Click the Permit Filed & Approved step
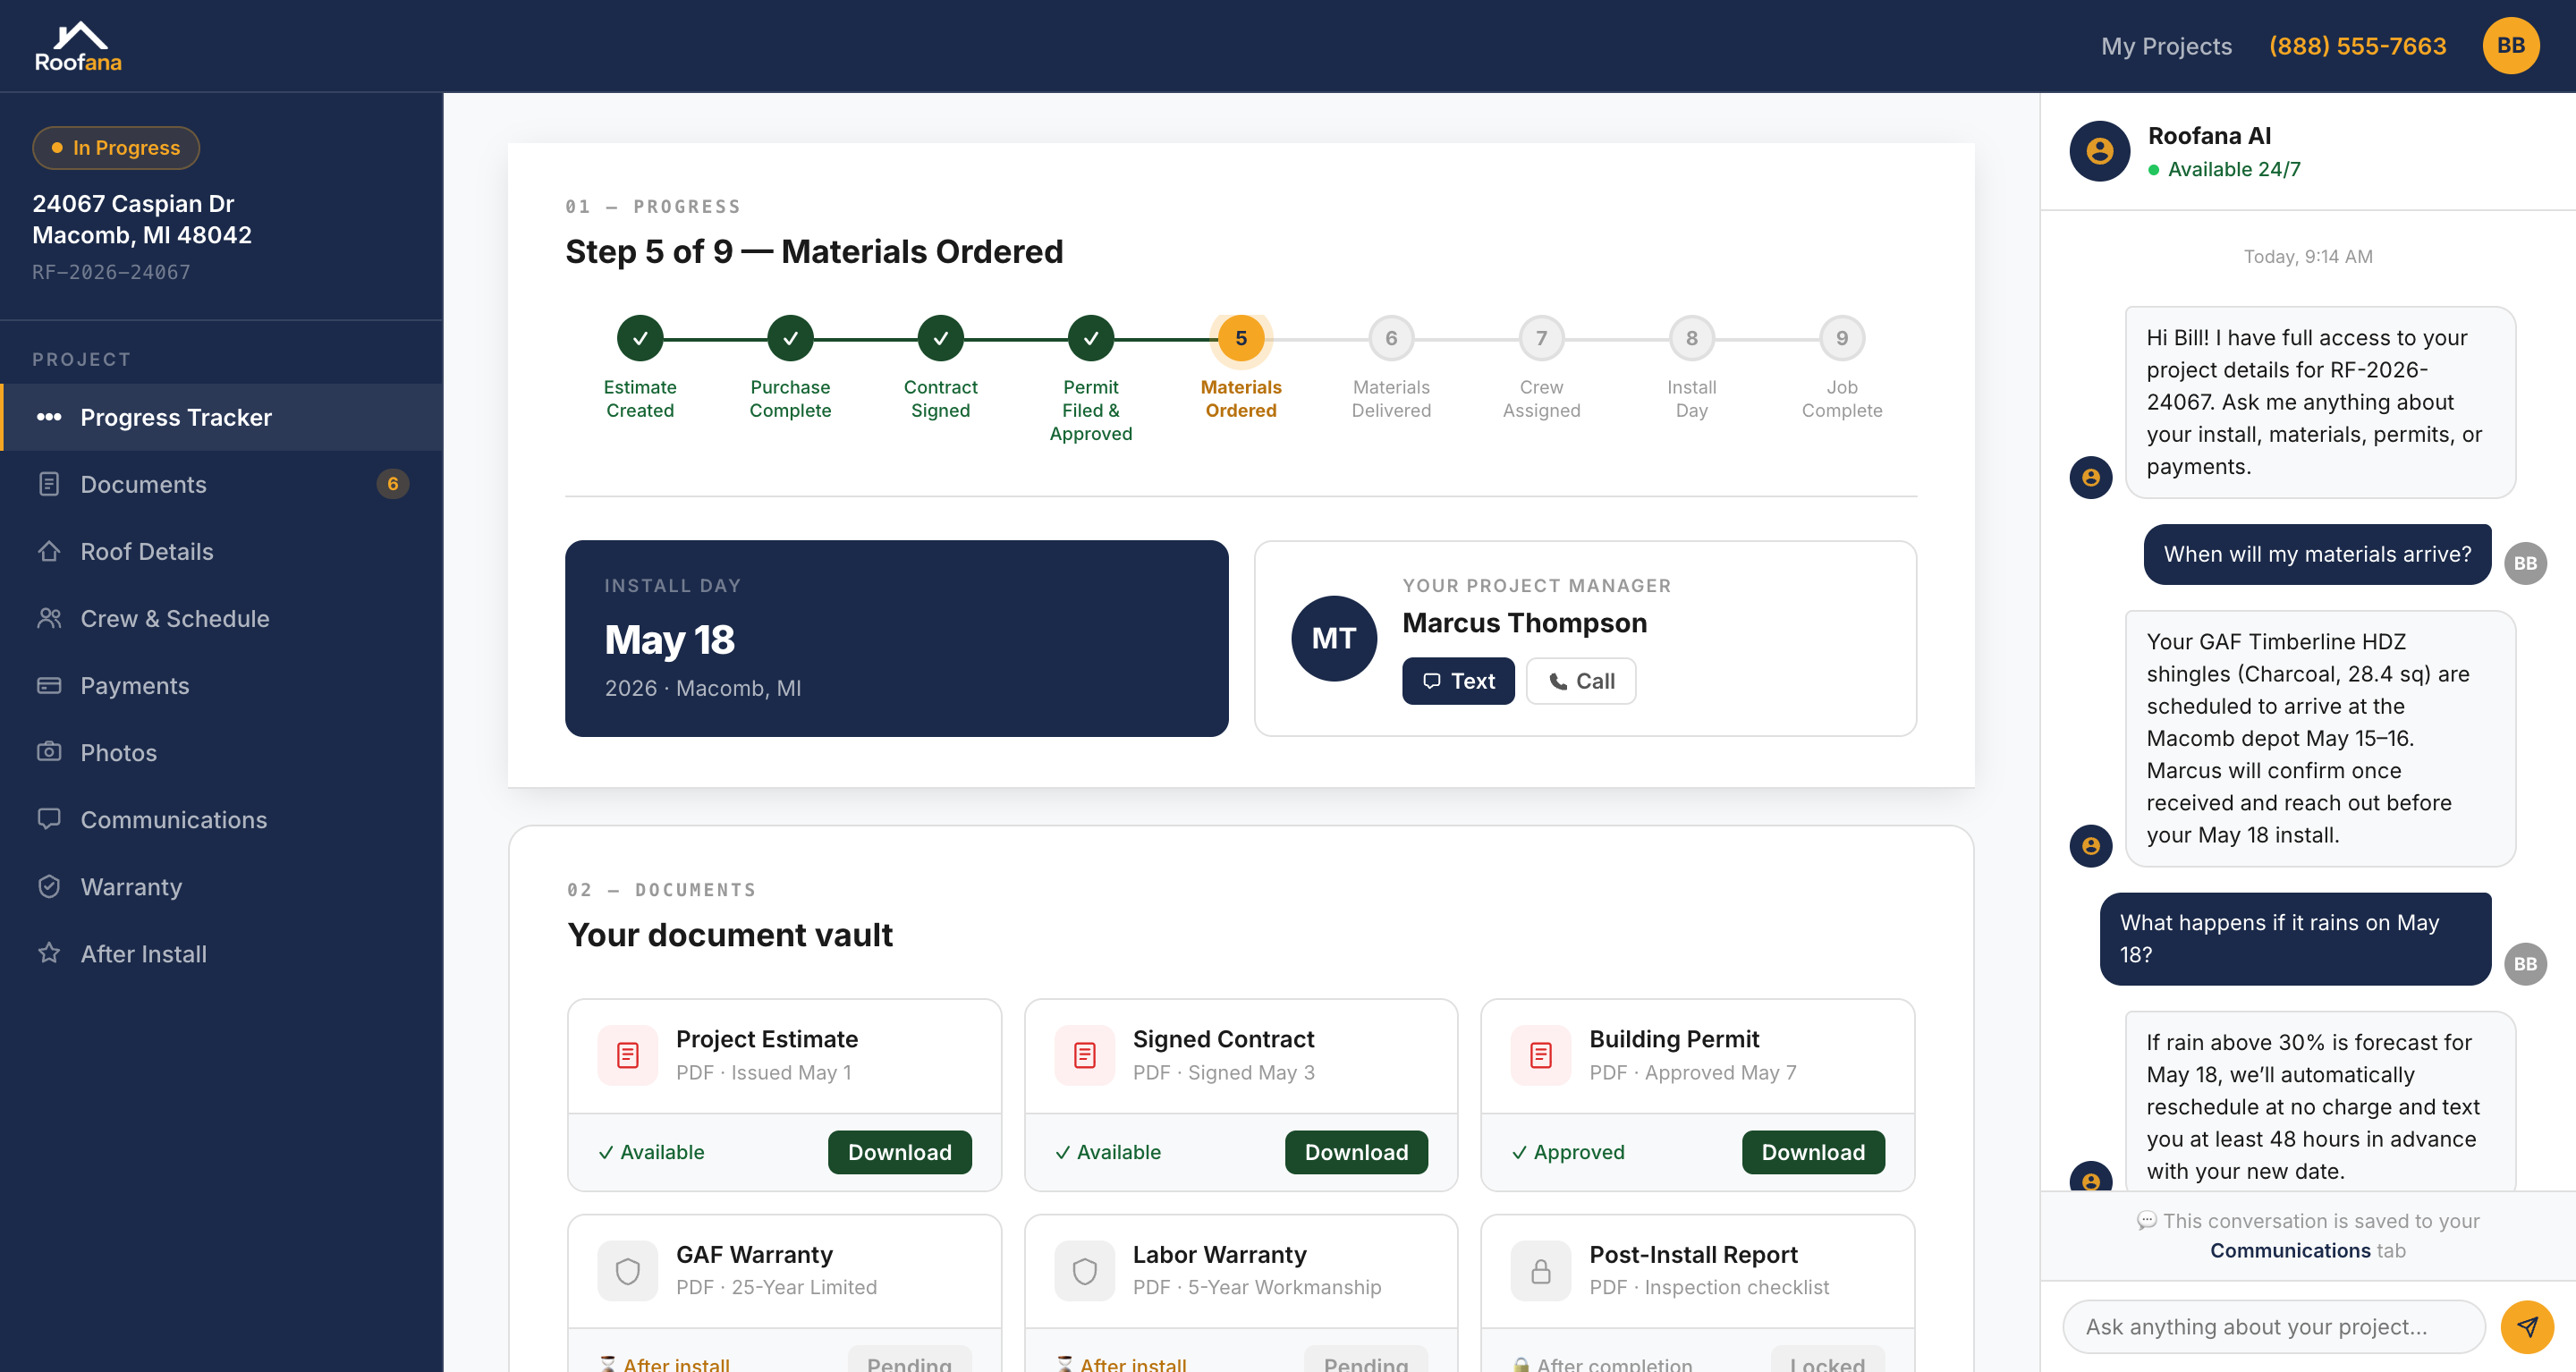The width and height of the screenshot is (2576, 1372). (x=1091, y=338)
